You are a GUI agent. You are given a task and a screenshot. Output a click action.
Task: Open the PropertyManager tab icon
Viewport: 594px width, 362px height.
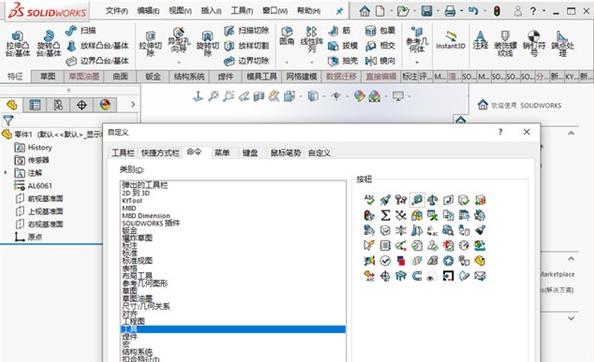35,105
